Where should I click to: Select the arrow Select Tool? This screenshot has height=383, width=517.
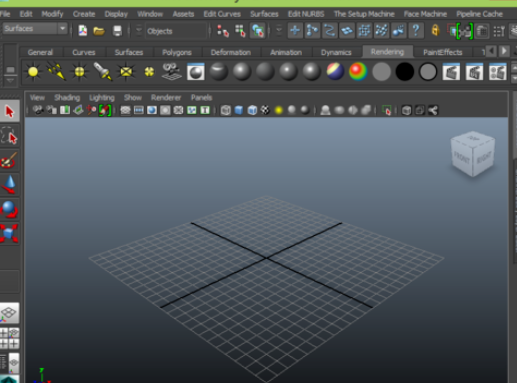[10, 112]
